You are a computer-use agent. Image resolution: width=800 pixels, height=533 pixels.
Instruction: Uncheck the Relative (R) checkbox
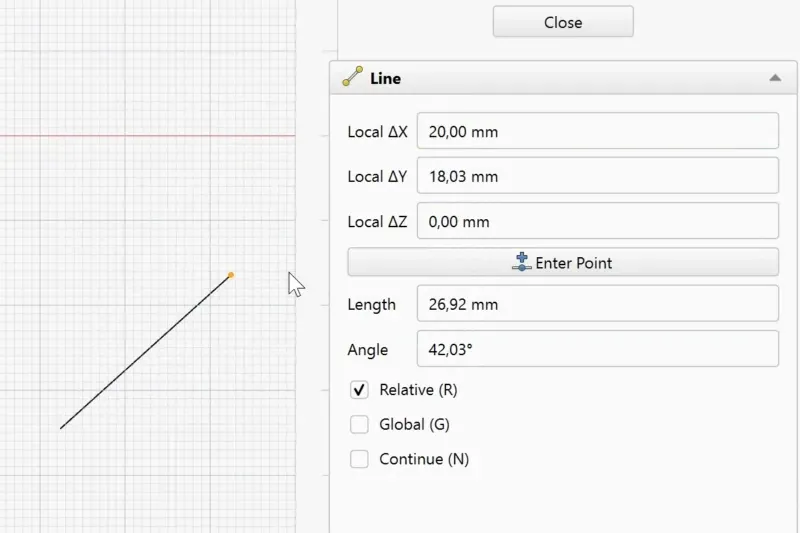click(x=359, y=390)
